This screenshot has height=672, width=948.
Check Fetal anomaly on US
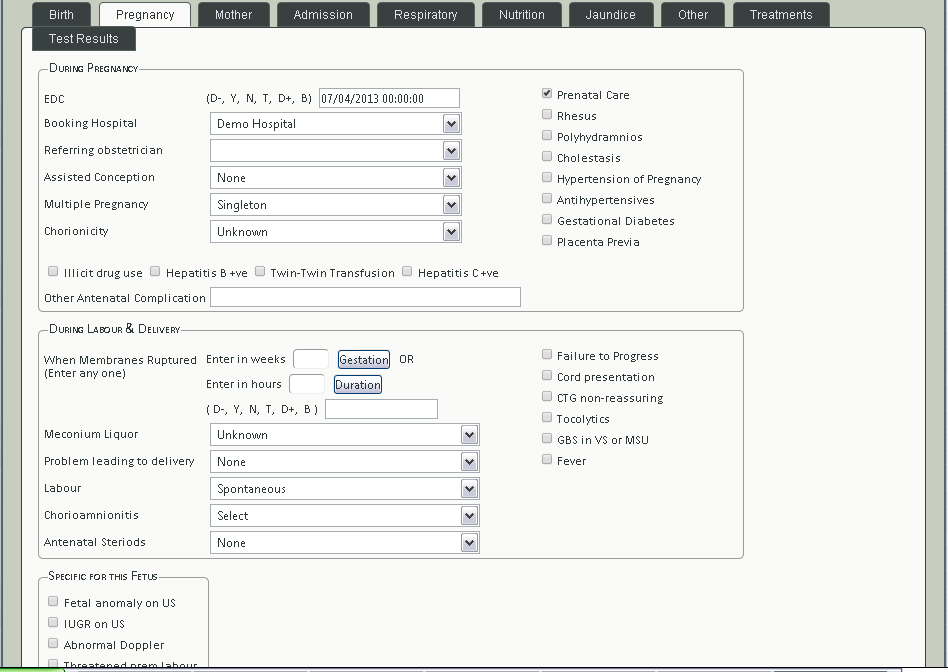(53, 602)
